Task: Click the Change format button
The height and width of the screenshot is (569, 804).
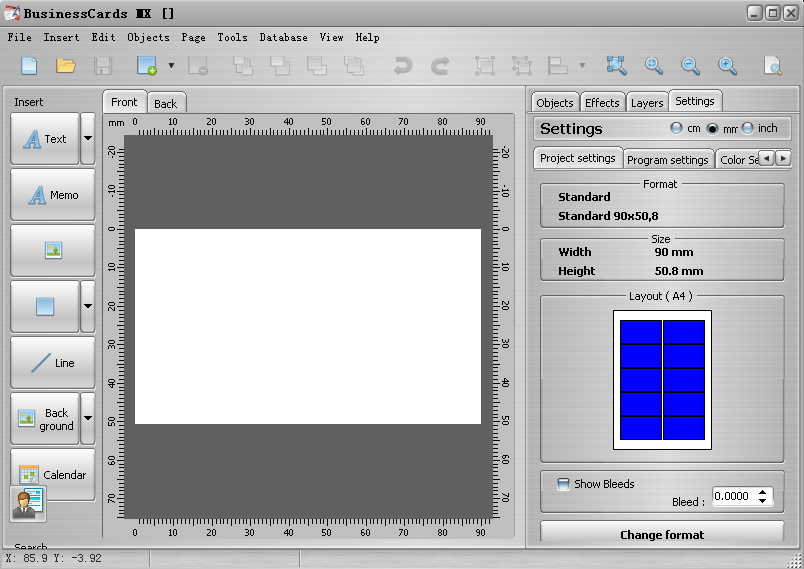Action: tap(661, 534)
